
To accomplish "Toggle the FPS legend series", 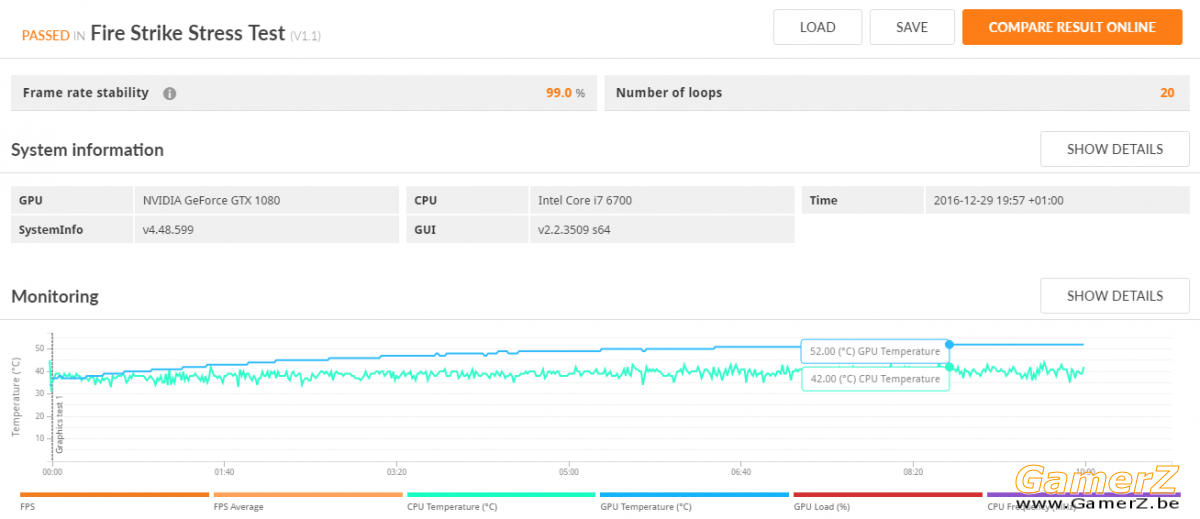I will [x=114, y=500].
